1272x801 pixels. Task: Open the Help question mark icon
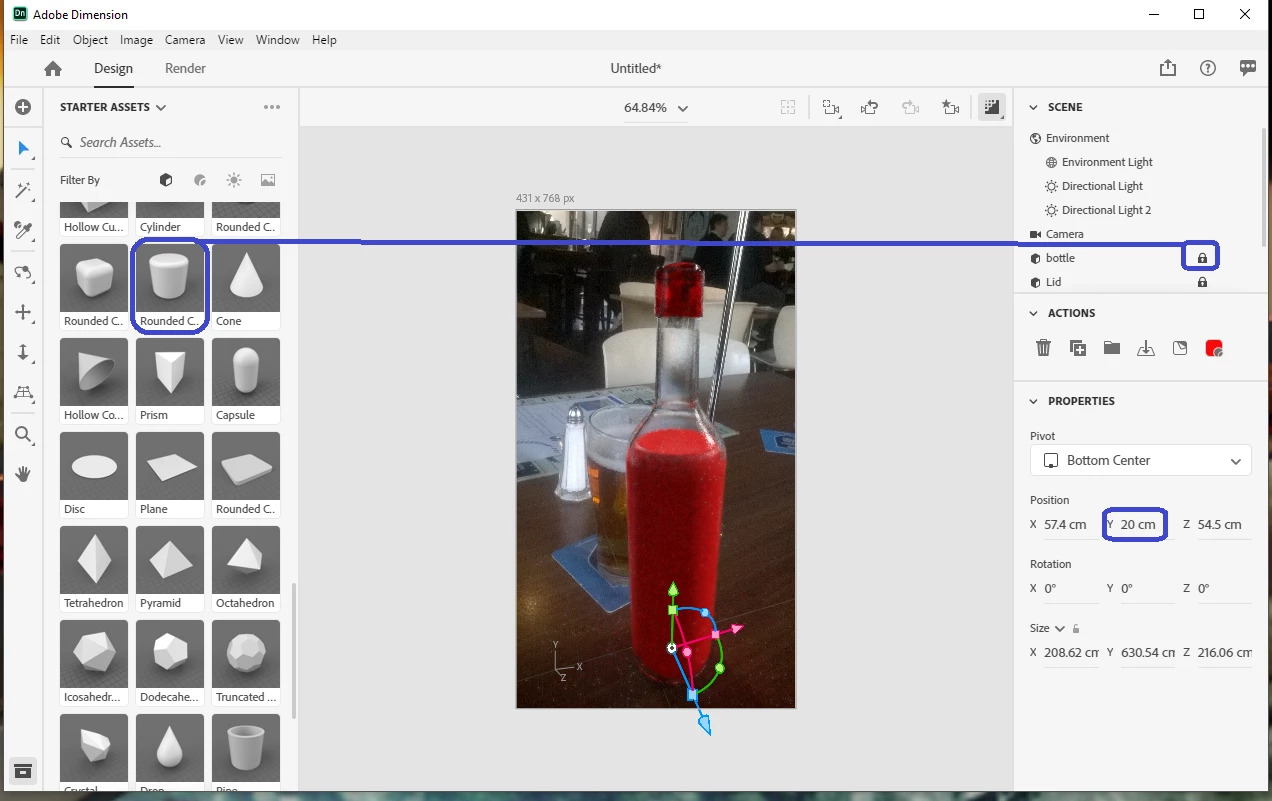1208,68
